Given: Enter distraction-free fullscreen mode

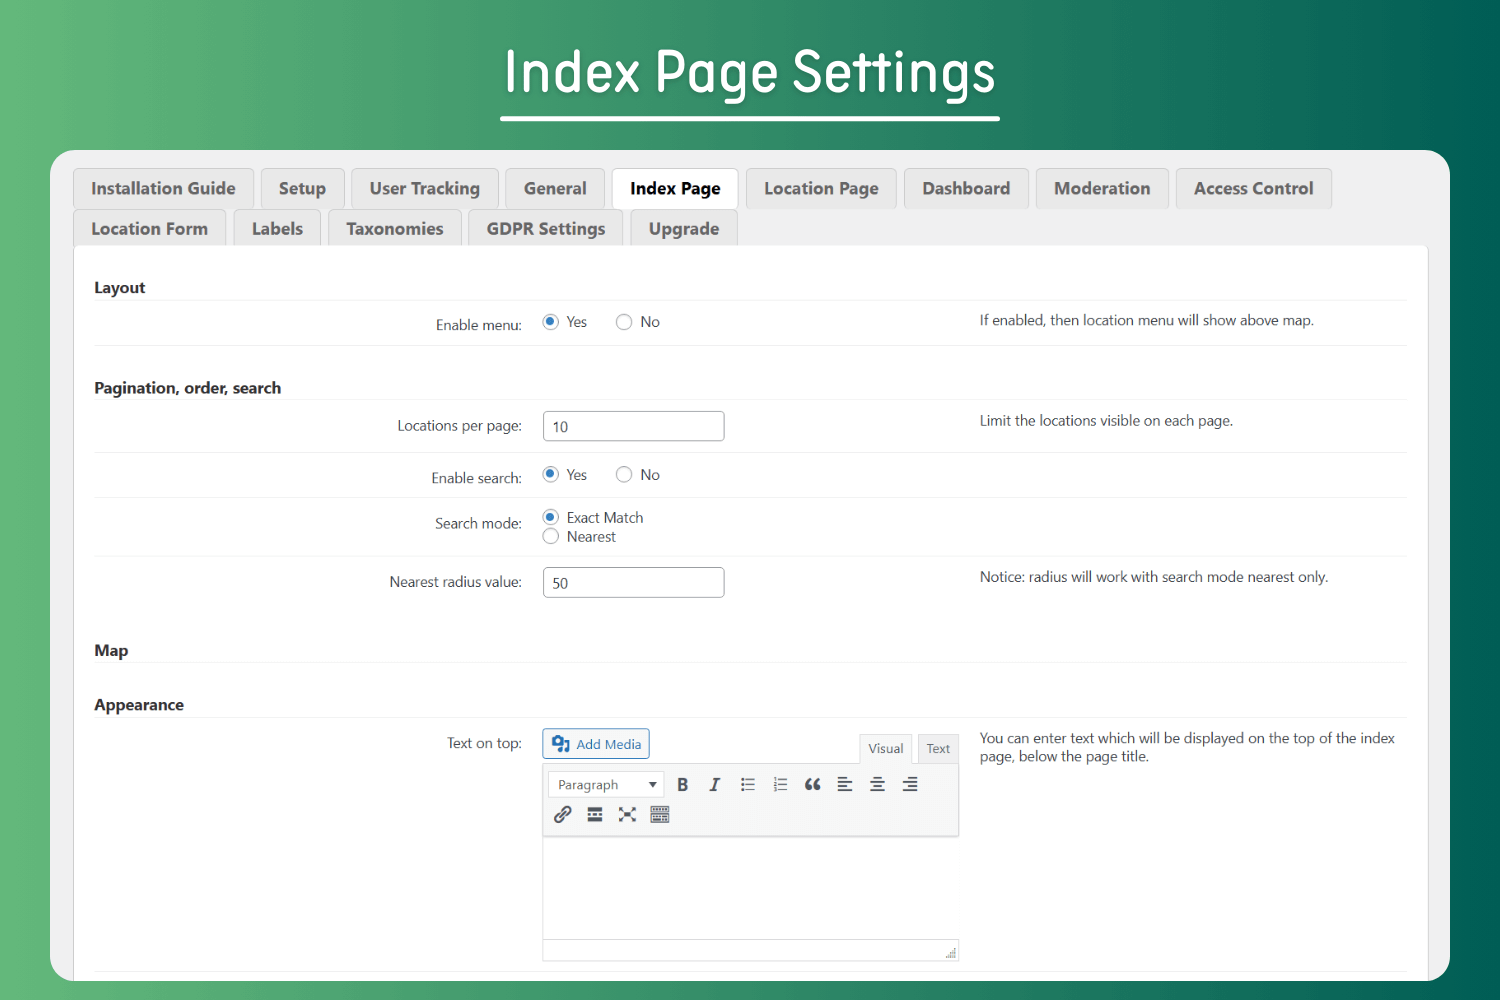Looking at the screenshot, I should pyautogui.click(x=627, y=815).
